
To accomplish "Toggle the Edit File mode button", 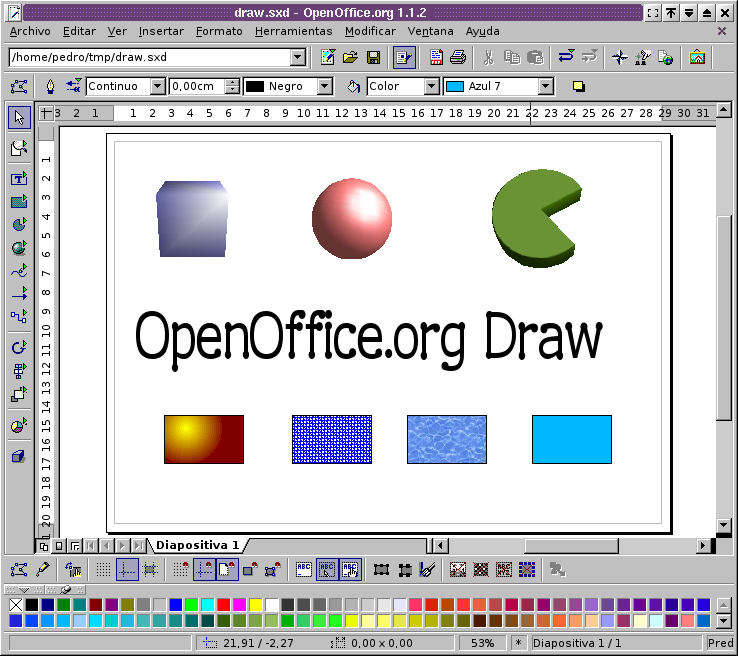I will coord(403,57).
